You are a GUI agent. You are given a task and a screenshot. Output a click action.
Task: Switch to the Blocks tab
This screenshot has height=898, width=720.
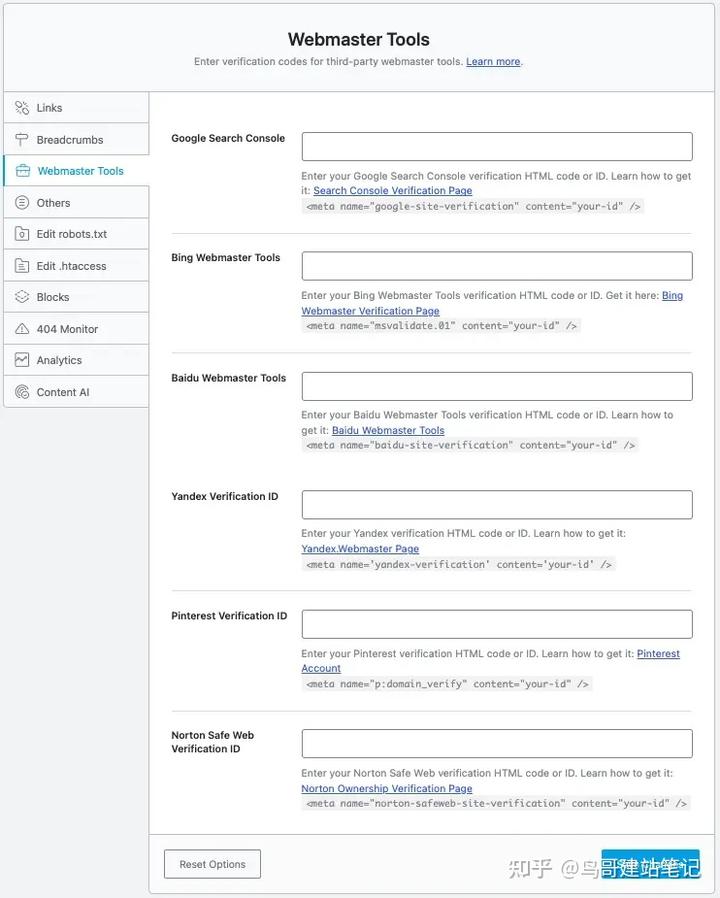[x=76, y=297]
